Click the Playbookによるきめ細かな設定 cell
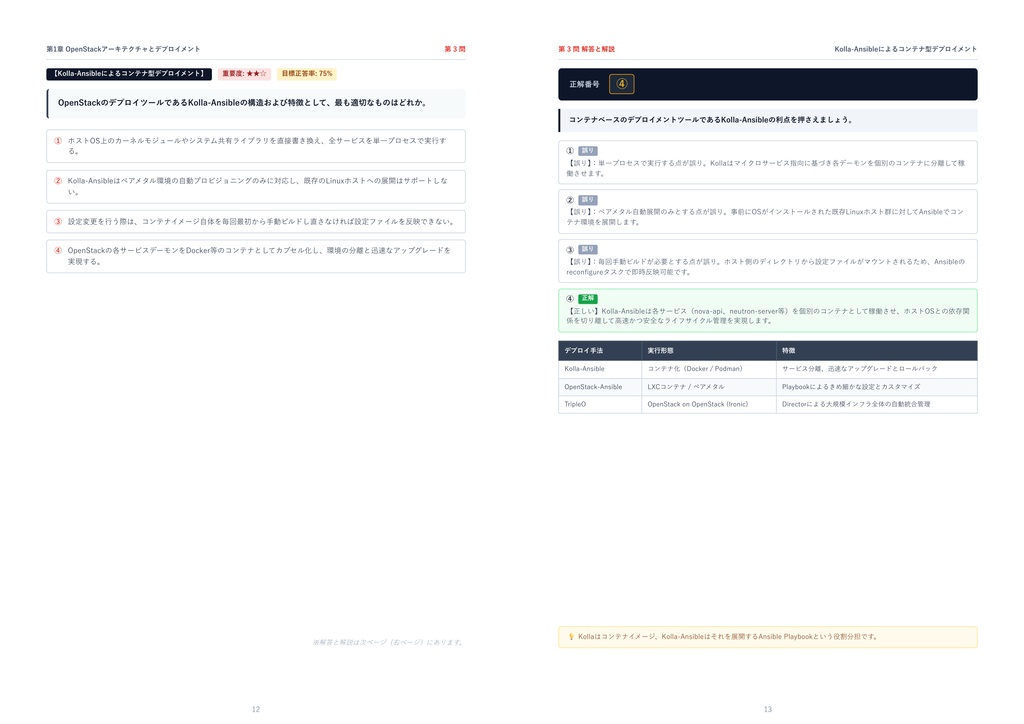The height and width of the screenshot is (724, 1024). (876, 387)
